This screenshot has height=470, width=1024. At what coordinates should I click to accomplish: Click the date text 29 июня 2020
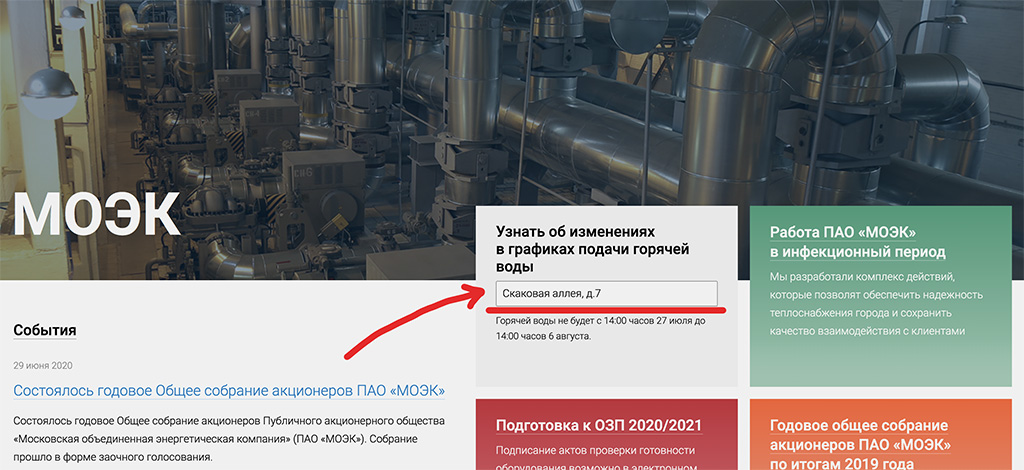click(x=42, y=366)
